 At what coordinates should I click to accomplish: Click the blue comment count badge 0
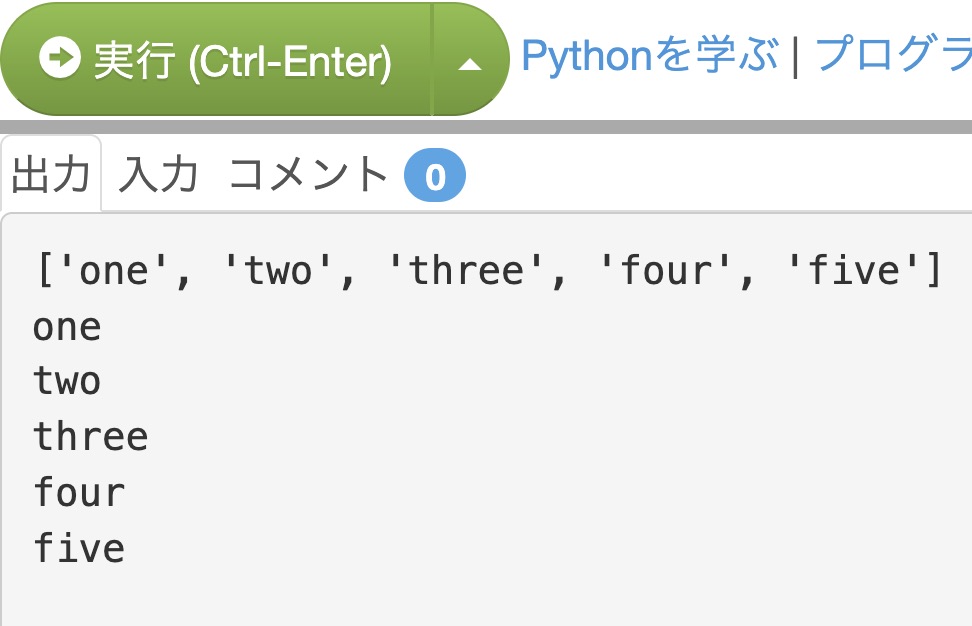[x=435, y=175]
